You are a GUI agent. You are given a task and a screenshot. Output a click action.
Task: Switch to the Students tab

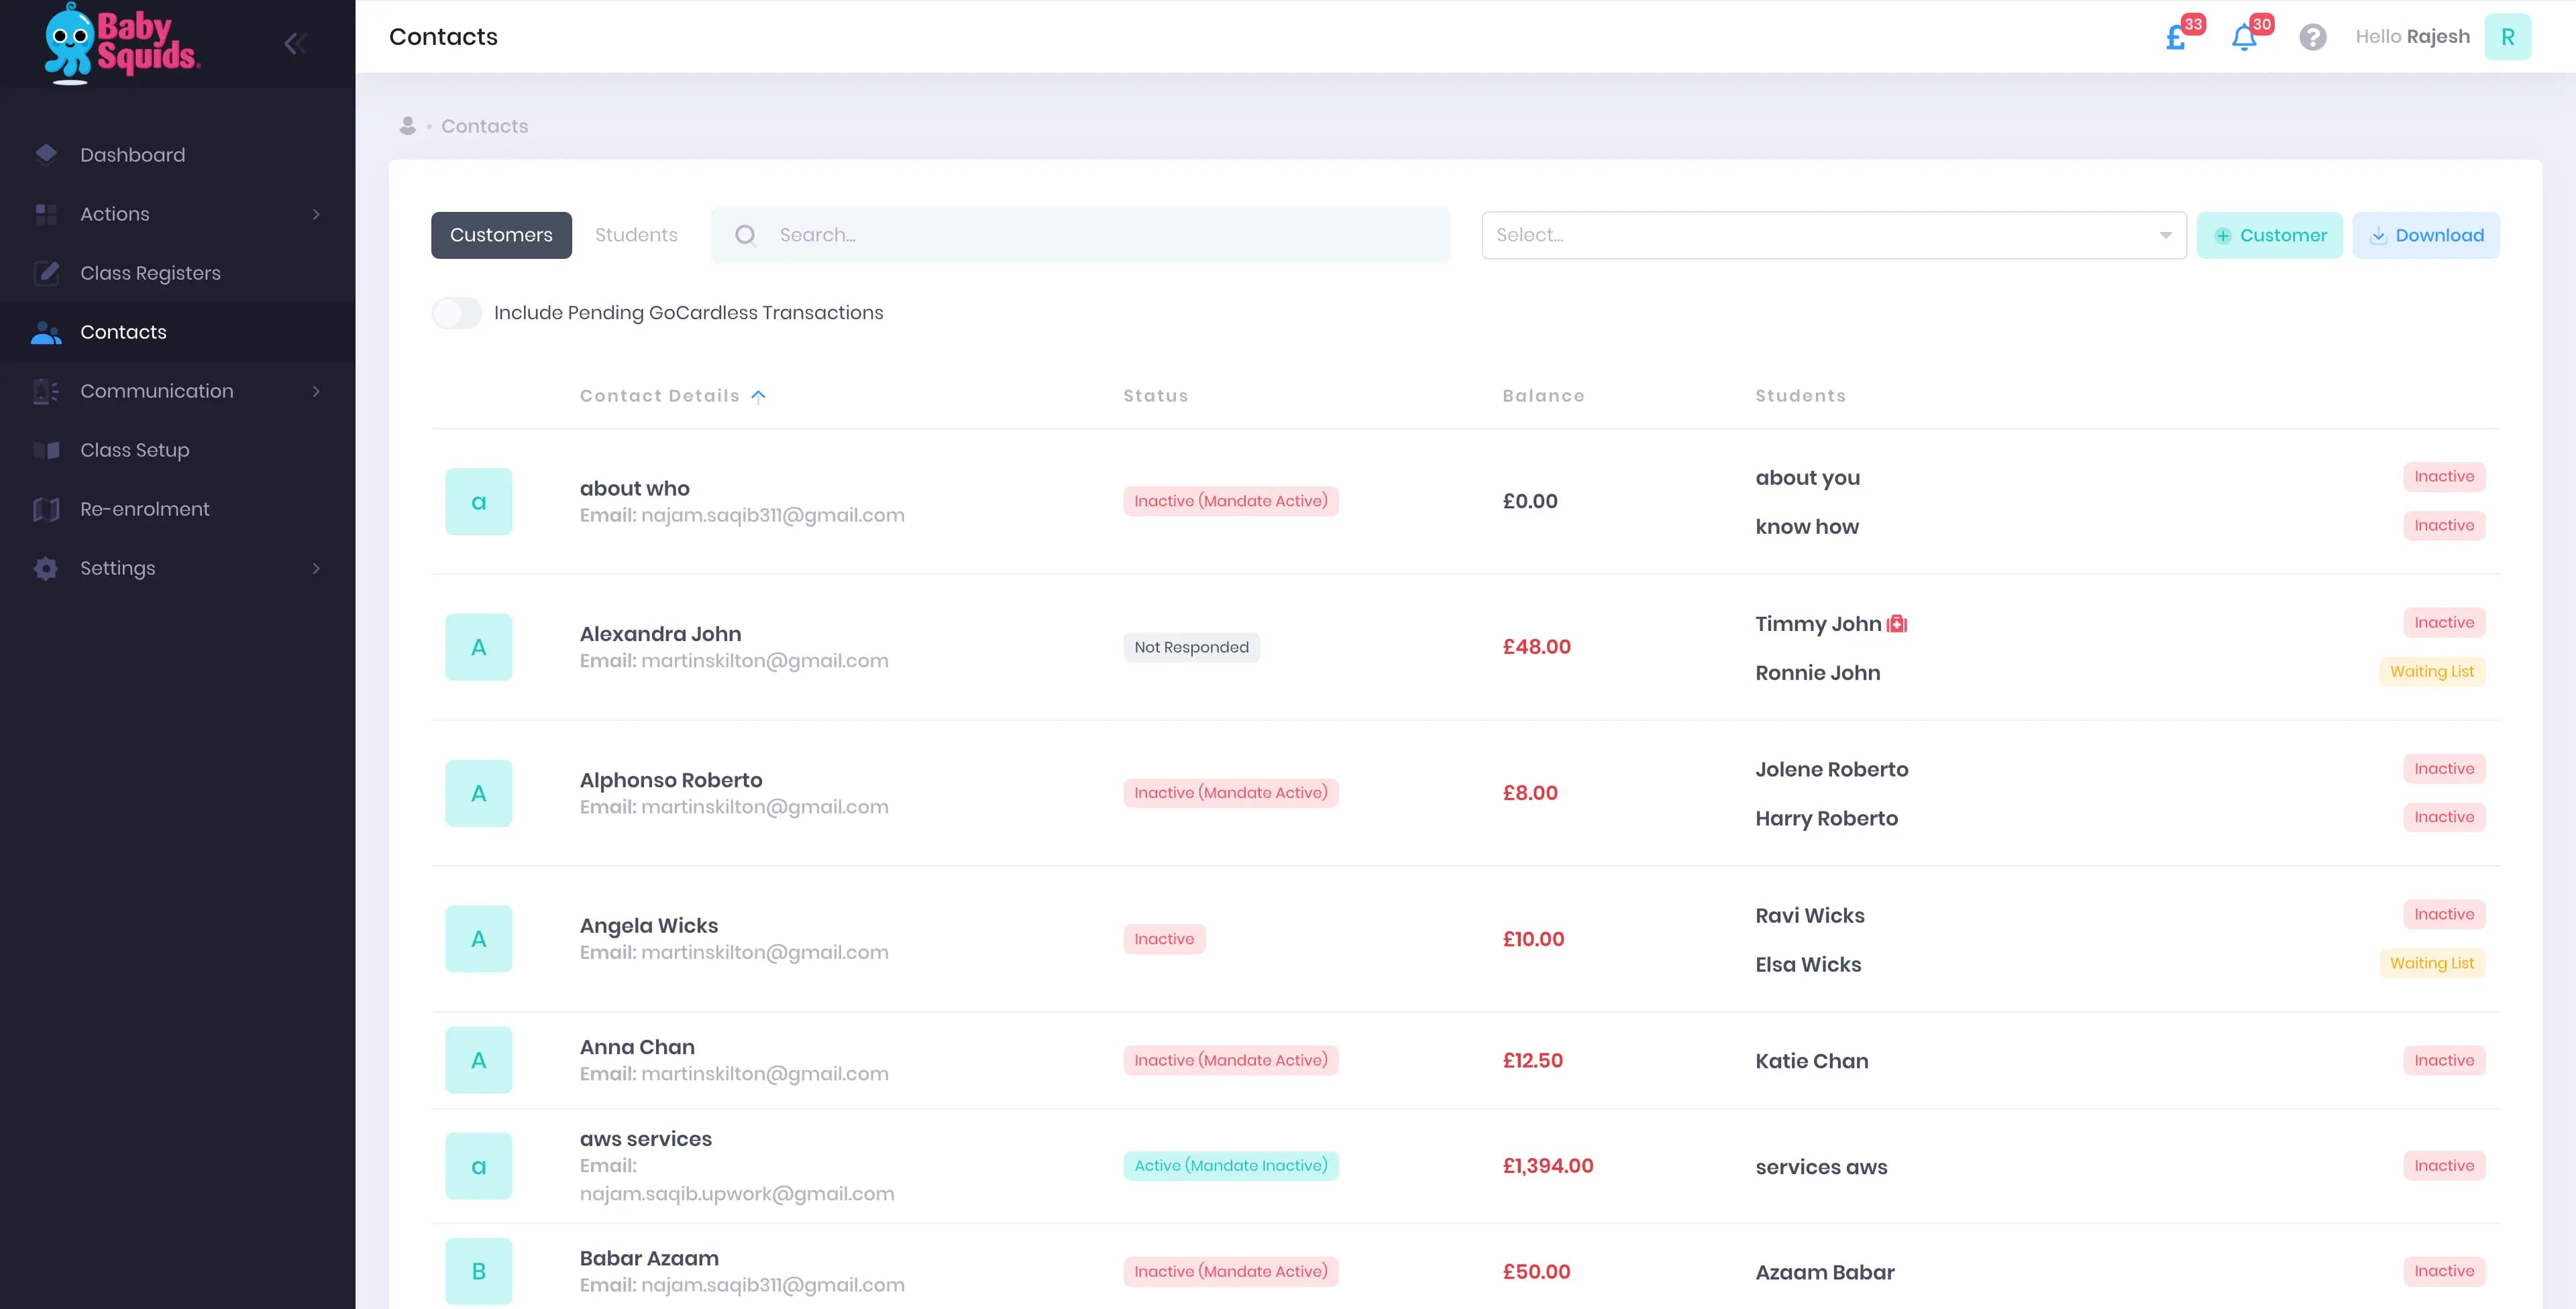(636, 235)
